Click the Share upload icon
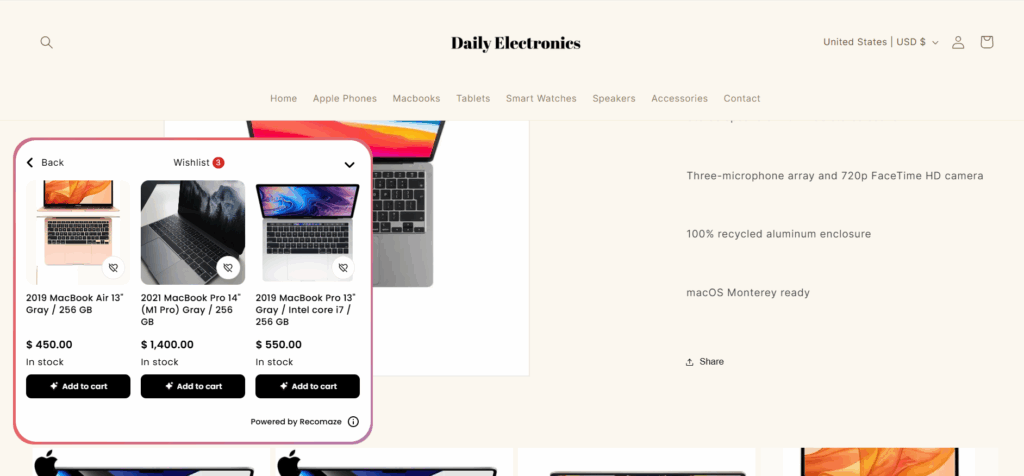The height and width of the screenshot is (476, 1024). click(x=689, y=362)
